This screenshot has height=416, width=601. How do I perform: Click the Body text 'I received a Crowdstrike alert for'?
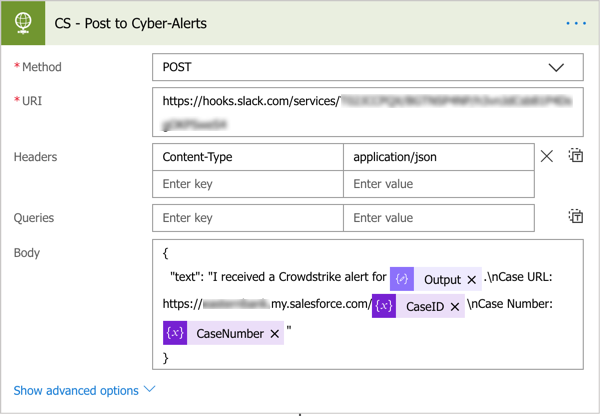[299, 277]
